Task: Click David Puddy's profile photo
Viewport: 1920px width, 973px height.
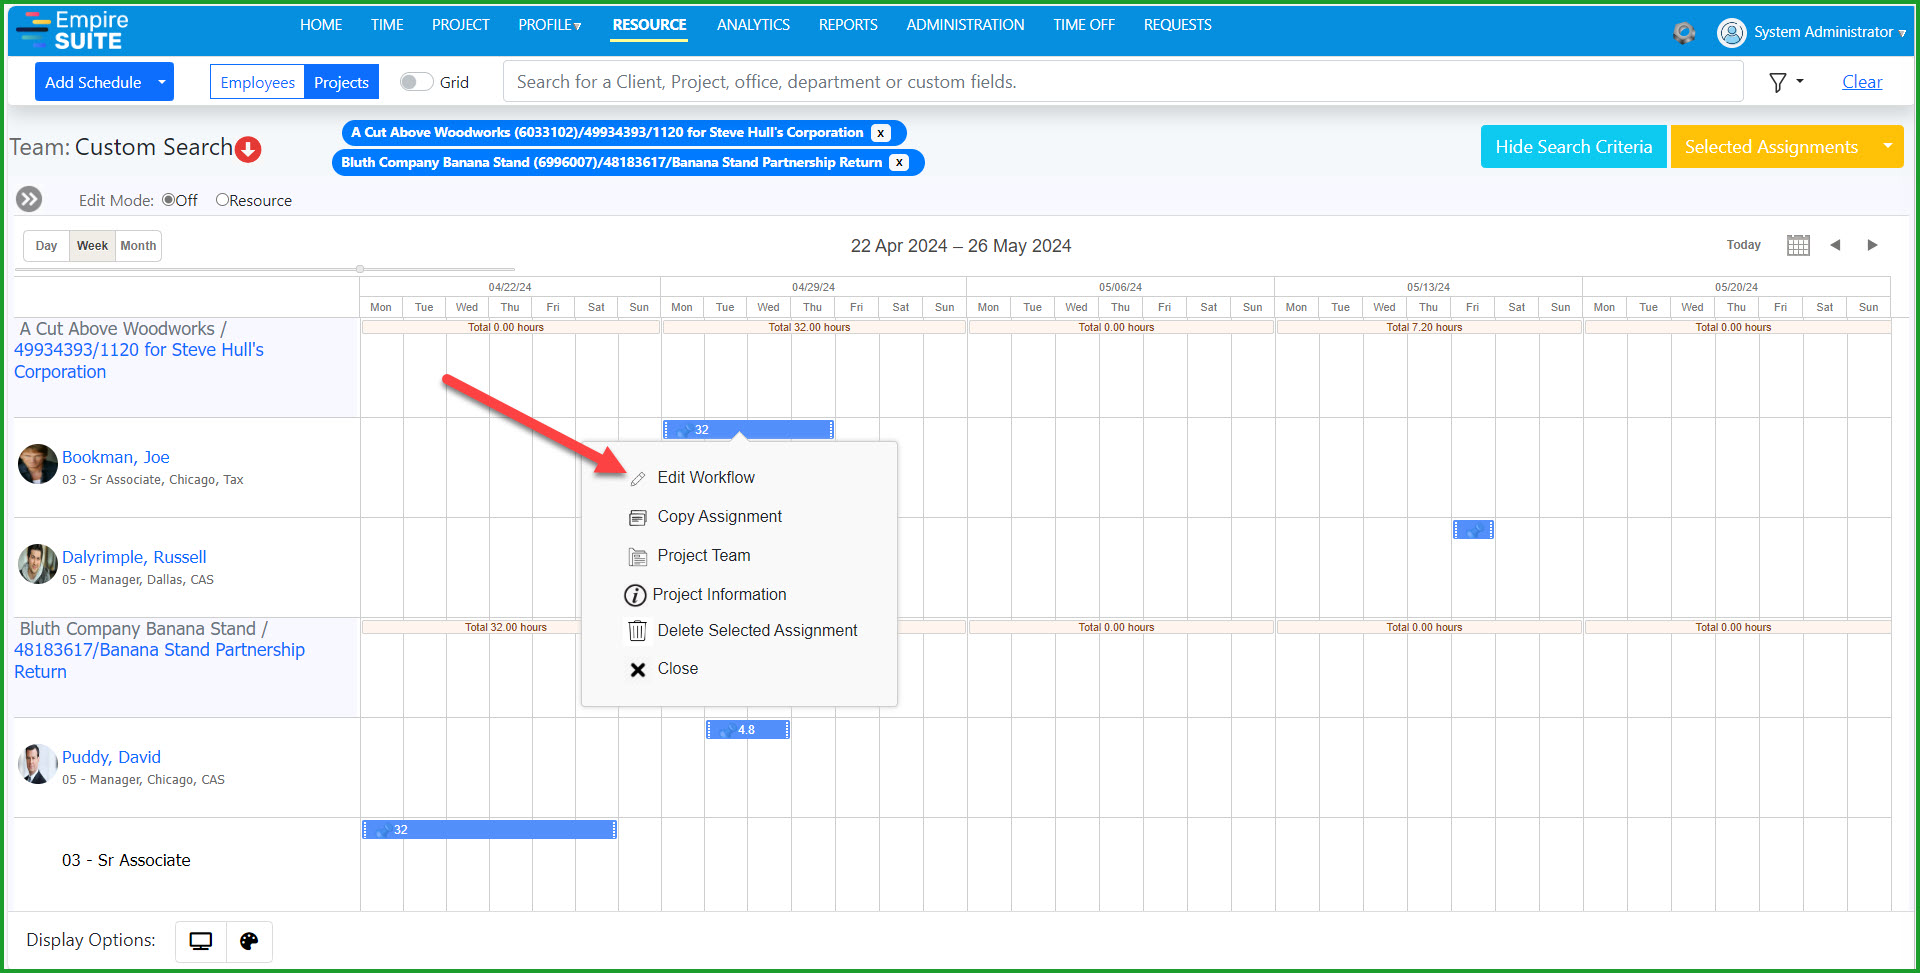Action: click(x=38, y=764)
